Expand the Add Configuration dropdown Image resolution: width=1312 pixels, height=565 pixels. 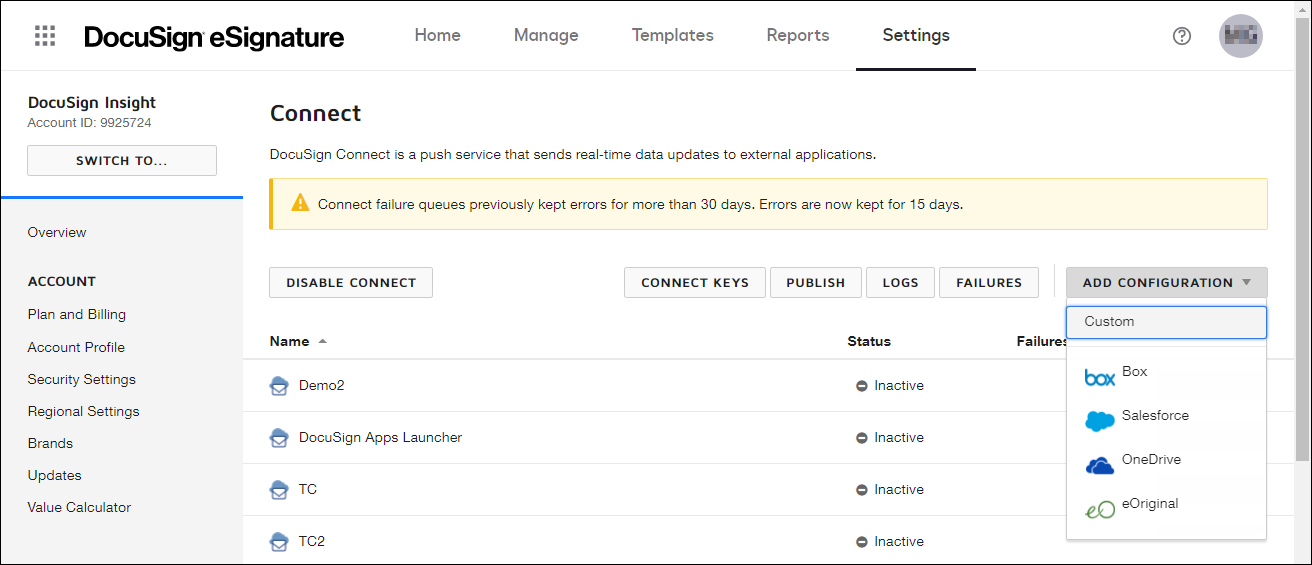point(1167,283)
